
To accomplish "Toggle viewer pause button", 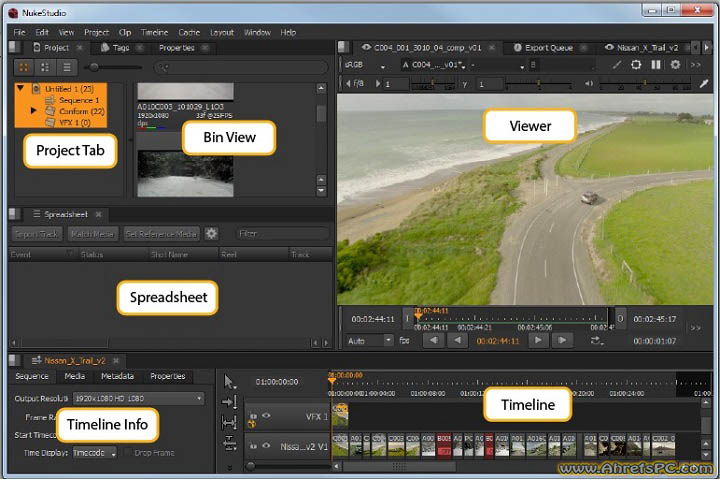I will (x=656, y=65).
